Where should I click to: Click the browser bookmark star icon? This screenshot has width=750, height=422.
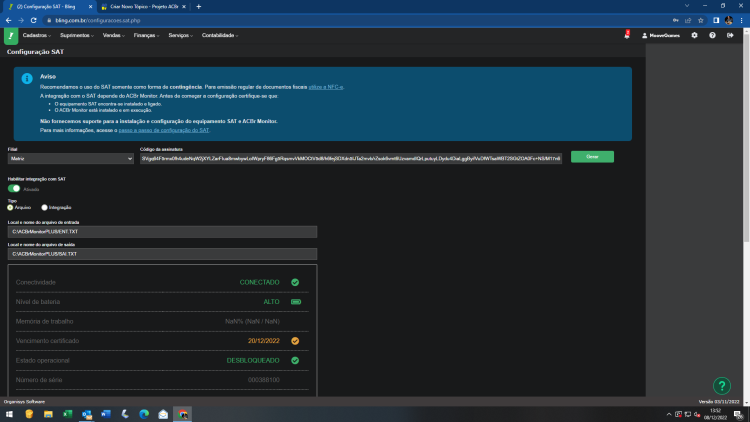pyautogui.click(x=701, y=21)
